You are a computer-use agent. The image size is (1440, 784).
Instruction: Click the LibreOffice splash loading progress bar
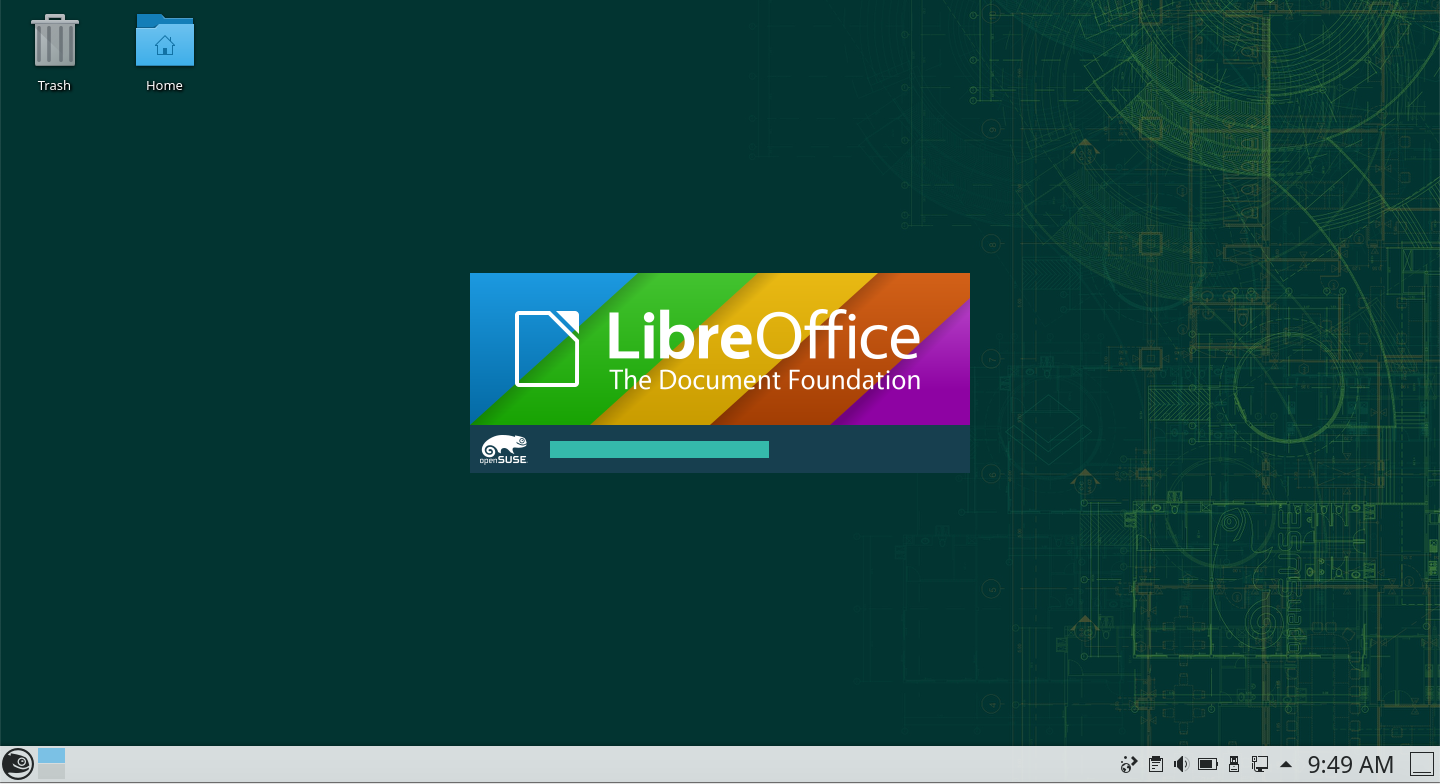(659, 450)
